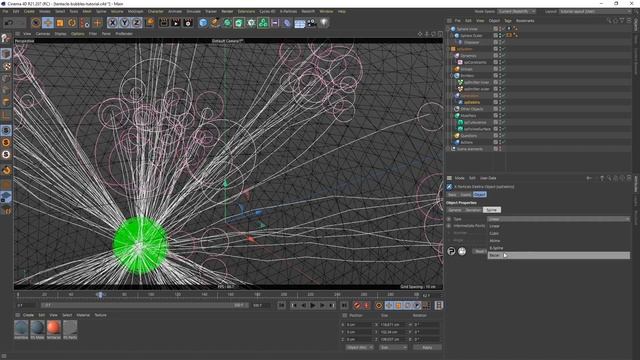Activate the Move tool in top toolbar
The height and width of the screenshot is (360, 640).
pyautogui.click(x=48, y=23)
